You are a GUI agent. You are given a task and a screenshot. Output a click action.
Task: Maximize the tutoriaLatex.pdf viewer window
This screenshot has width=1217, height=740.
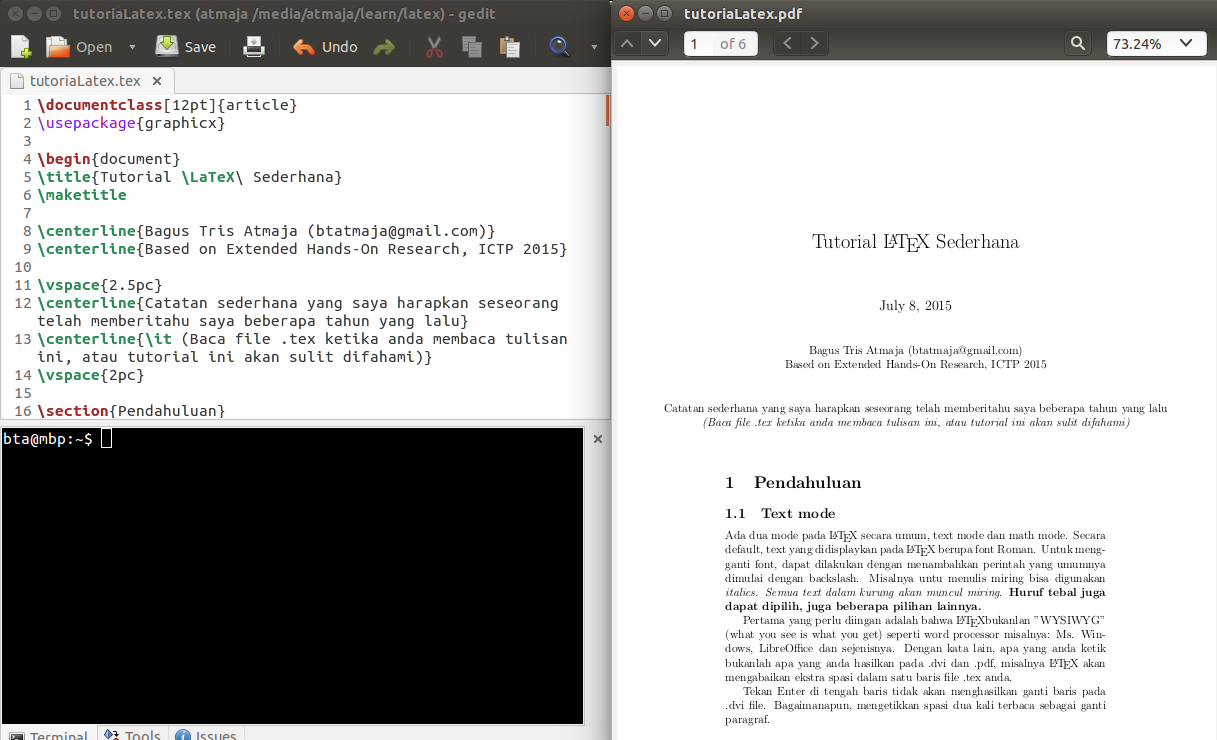(x=664, y=13)
